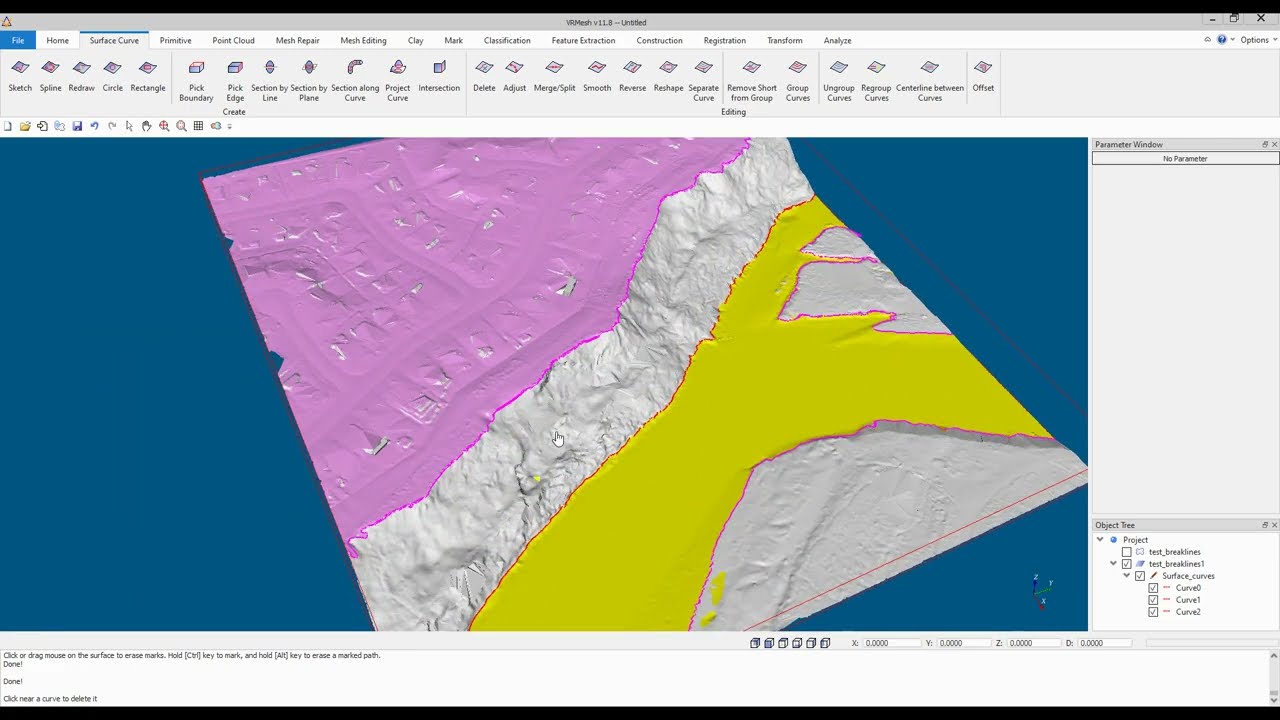Click Centerline between Curves tool
This screenshot has width=1280, height=720.
[x=930, y=80]
